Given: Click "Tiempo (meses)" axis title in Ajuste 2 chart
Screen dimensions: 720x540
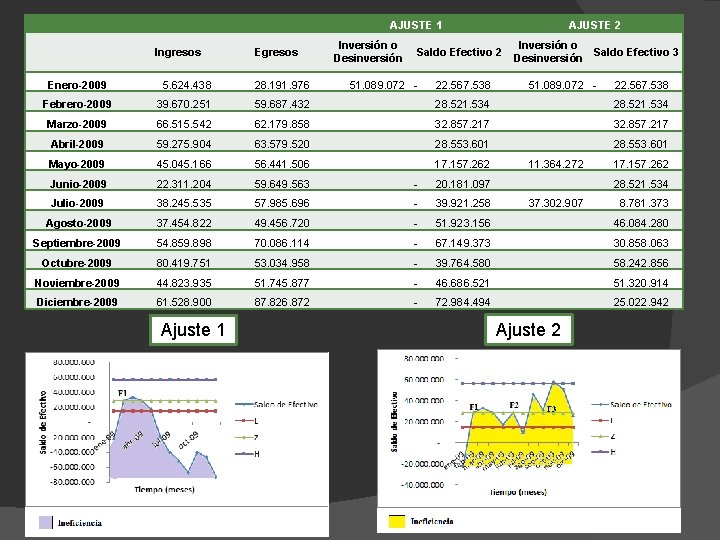Looking at the screenshot, I should (x=518, y=492).
